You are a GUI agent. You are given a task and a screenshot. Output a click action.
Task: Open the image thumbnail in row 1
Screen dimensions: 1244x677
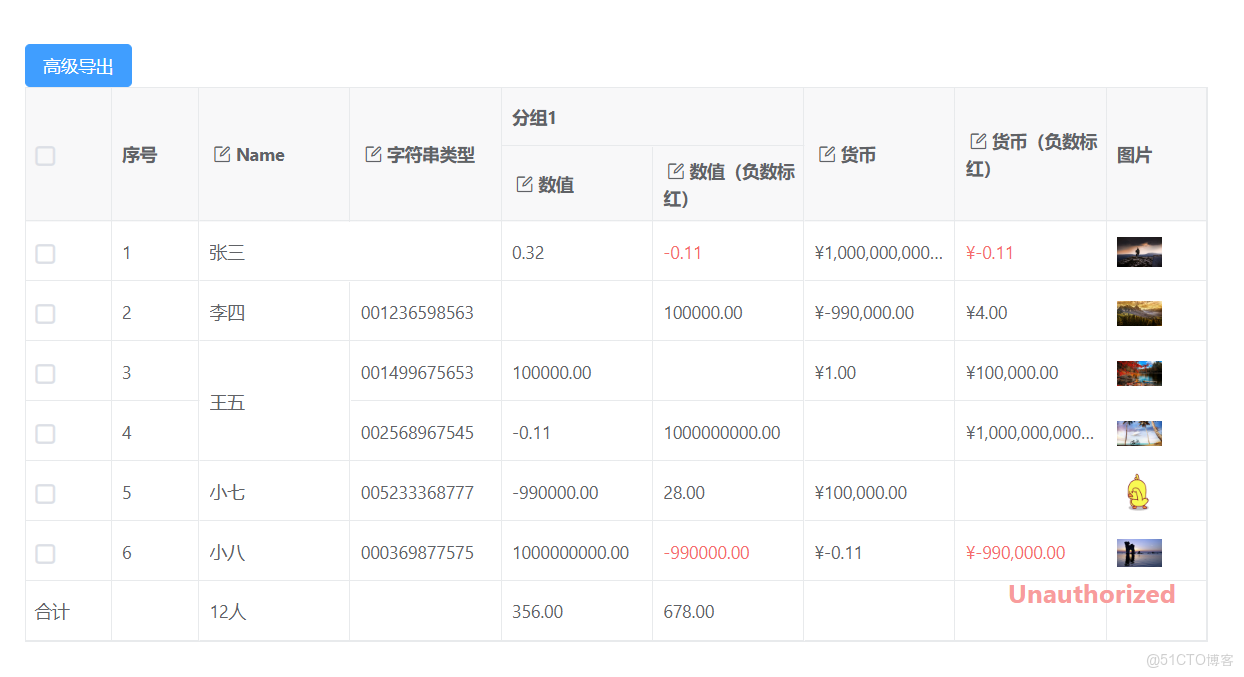pos(1139,252)
